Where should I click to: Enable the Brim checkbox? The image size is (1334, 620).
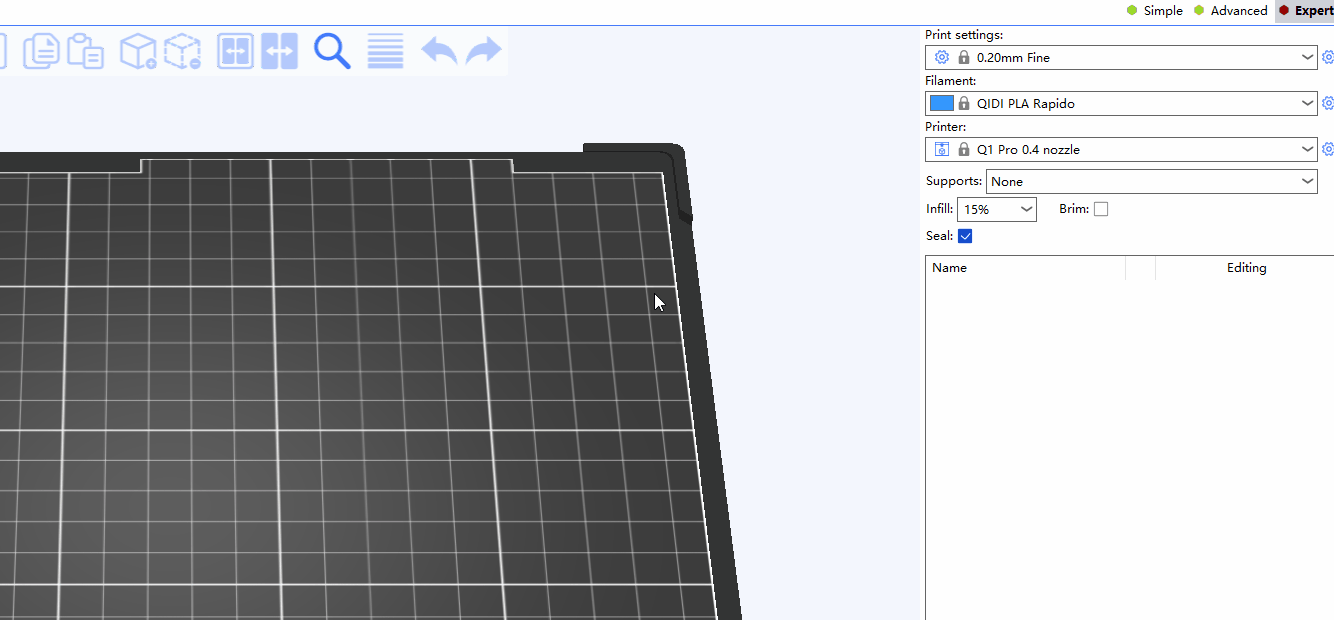click(1101, 209)
